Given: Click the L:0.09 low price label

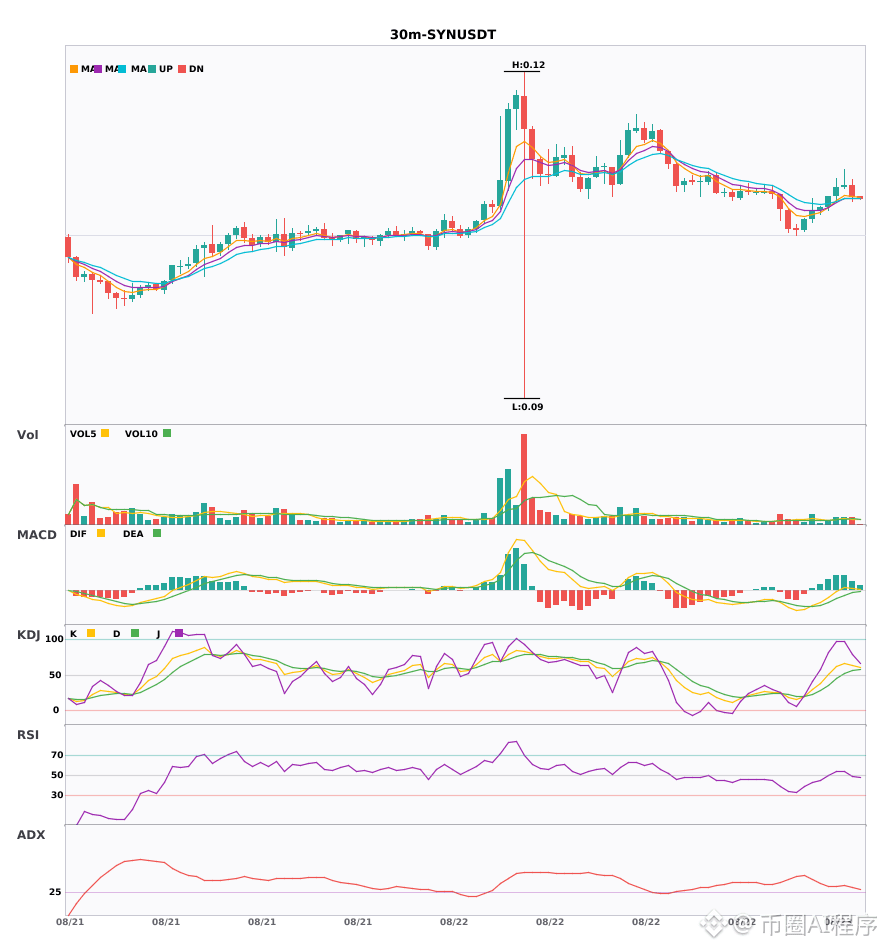Looking at the screenshot, I should tap(528, 407).
